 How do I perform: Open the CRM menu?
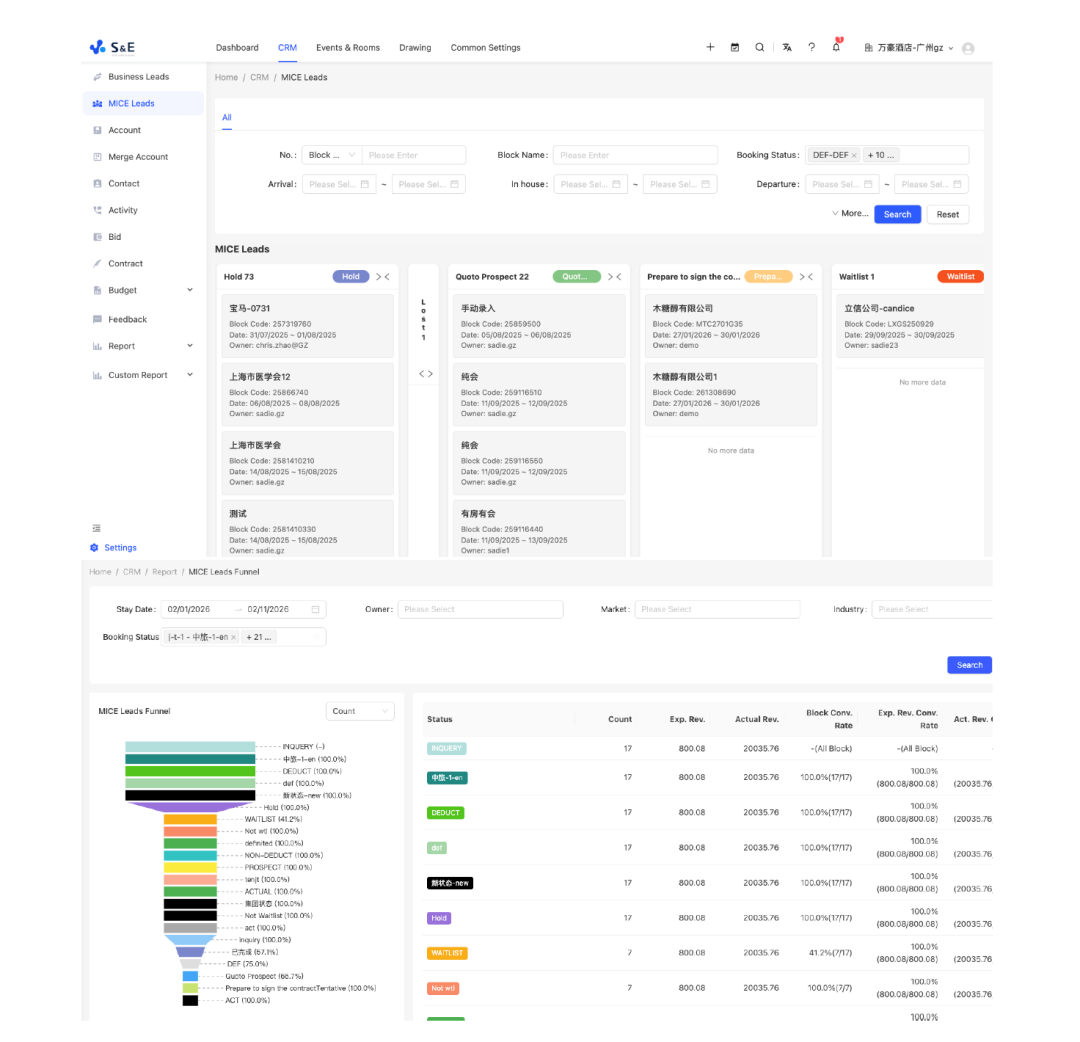[287, 48]
